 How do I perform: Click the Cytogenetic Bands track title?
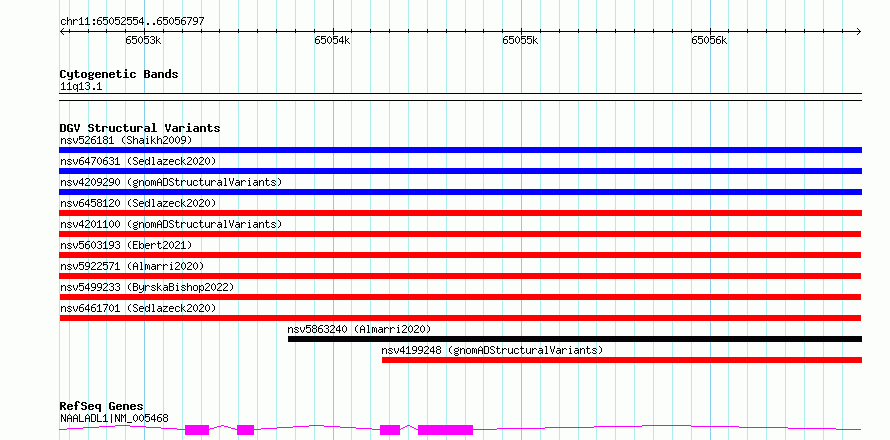(119, 74)
